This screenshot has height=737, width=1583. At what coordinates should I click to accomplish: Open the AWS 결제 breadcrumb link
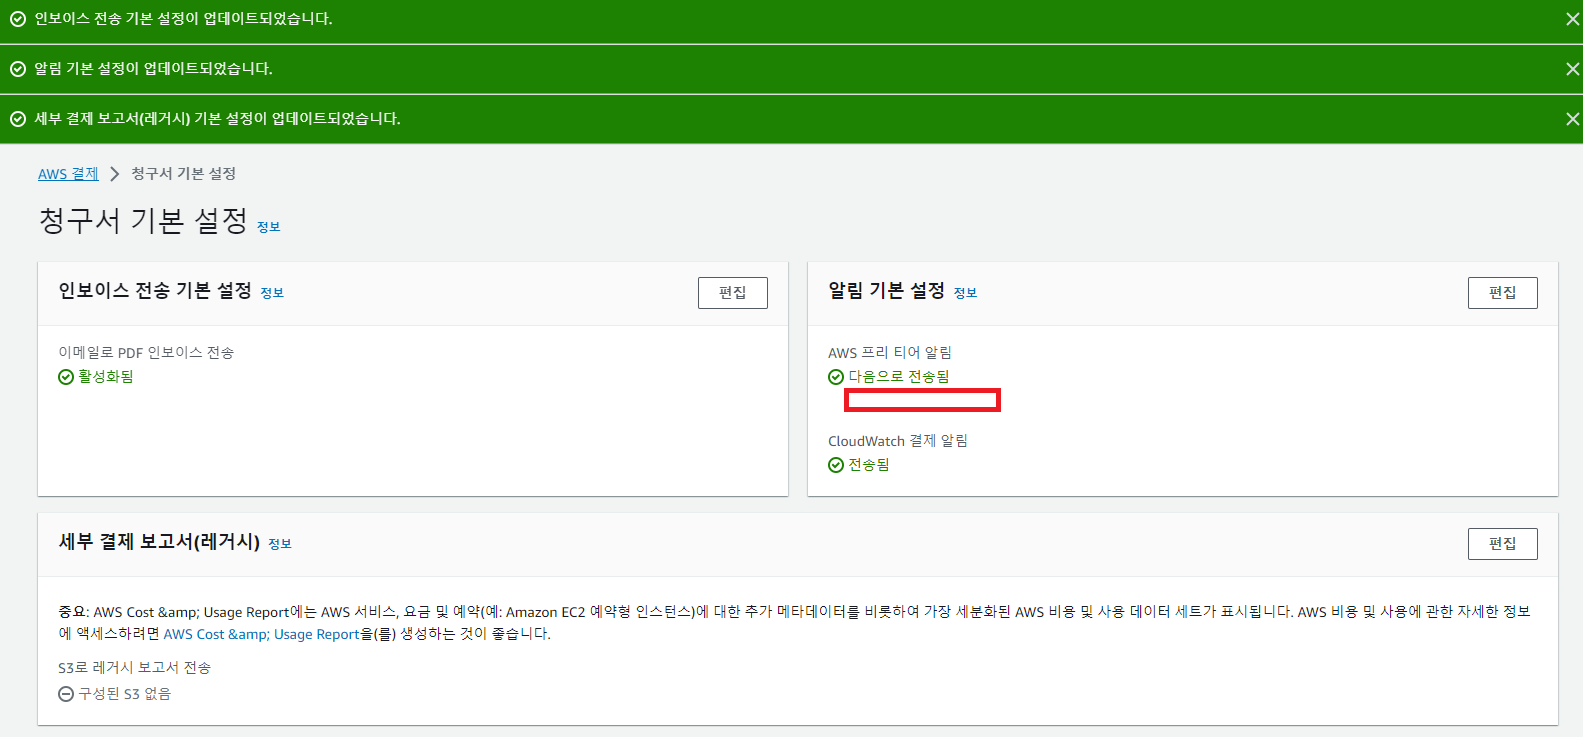(x=68, y=174)
